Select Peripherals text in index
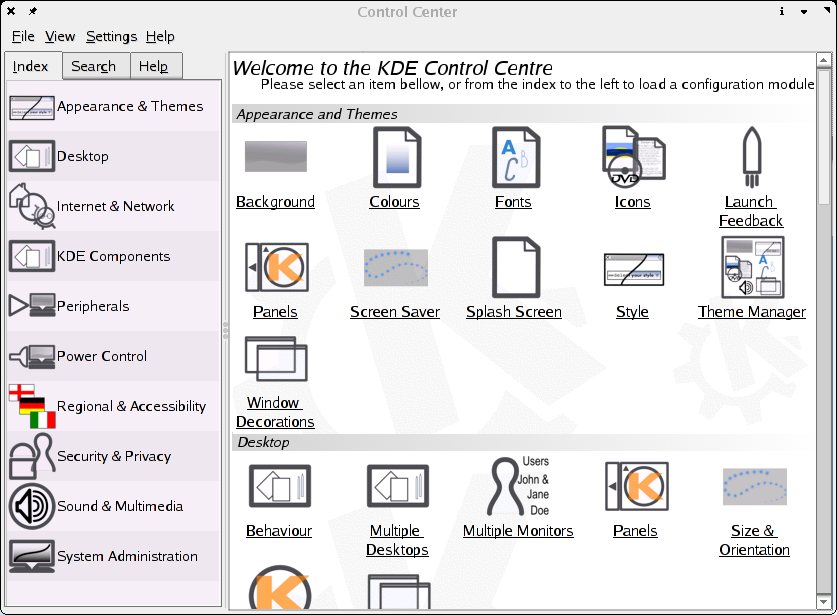 [93, 306]
